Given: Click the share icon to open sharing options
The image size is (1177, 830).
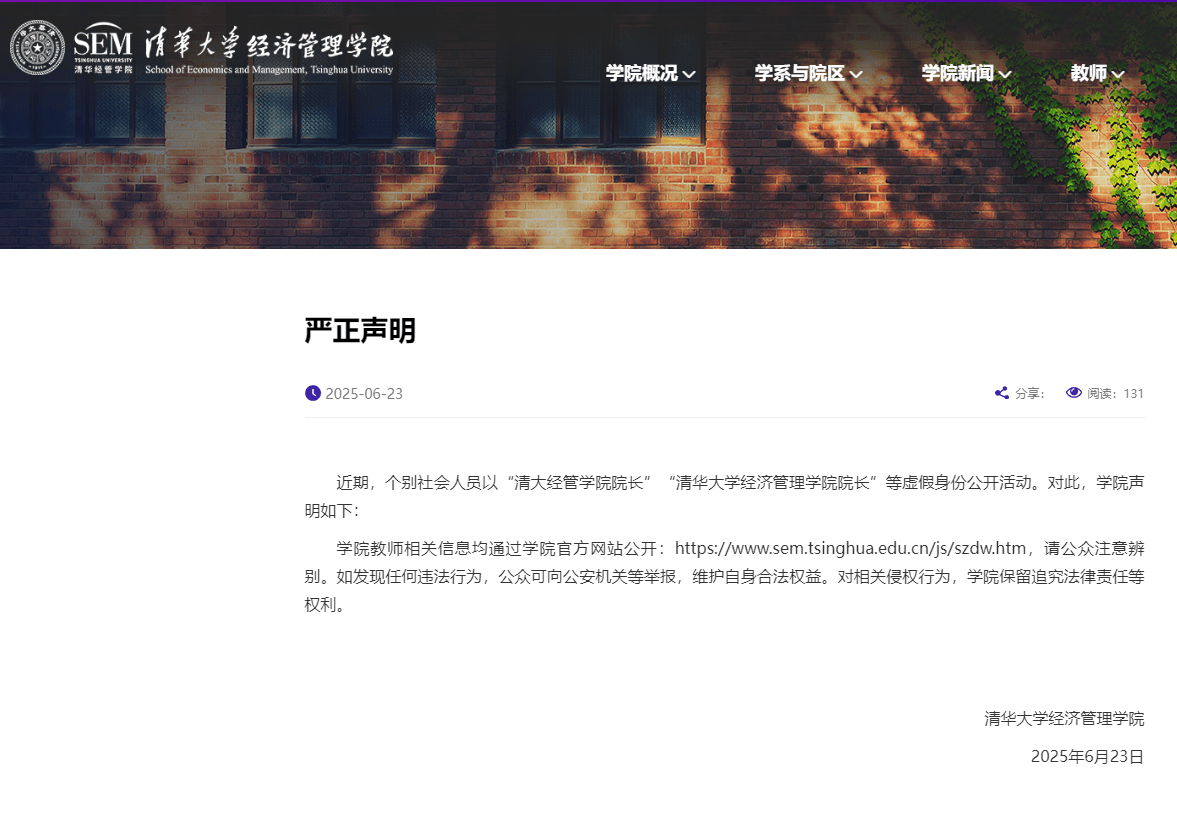Looking at the screenshot, I should coord(1001,393).
